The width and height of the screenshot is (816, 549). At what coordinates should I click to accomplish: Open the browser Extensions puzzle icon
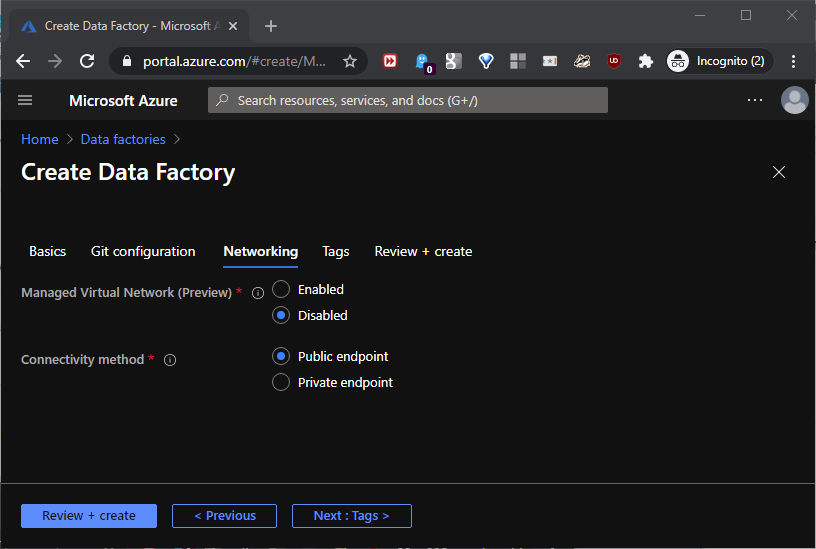(646, 61)
